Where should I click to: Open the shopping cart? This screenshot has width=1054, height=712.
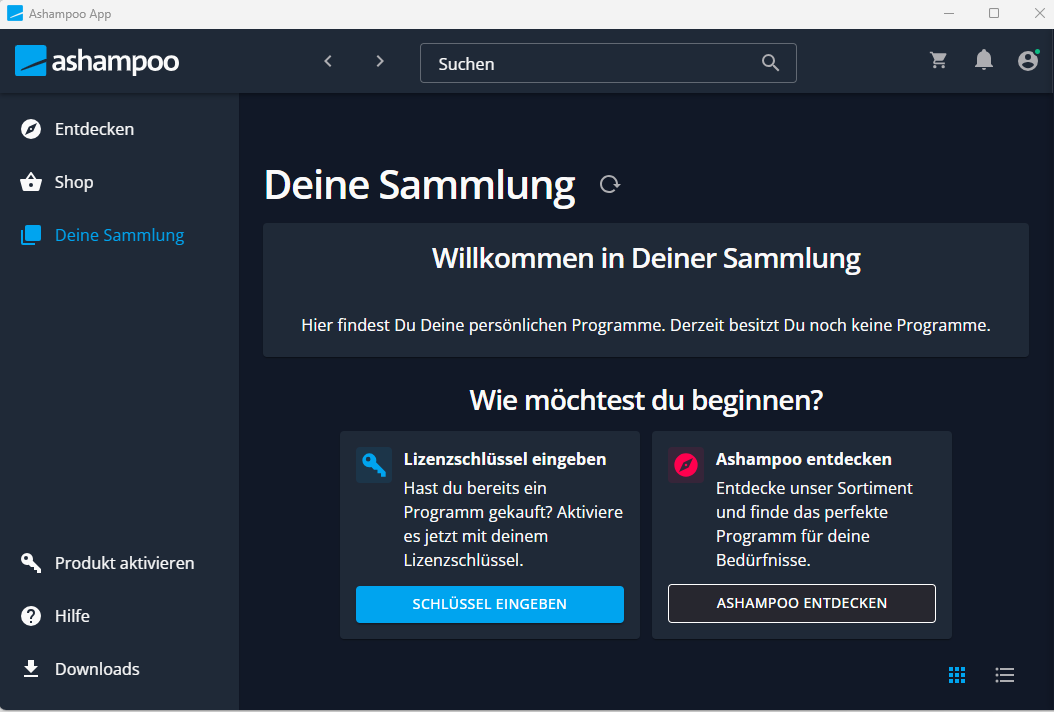coord(938,61)
